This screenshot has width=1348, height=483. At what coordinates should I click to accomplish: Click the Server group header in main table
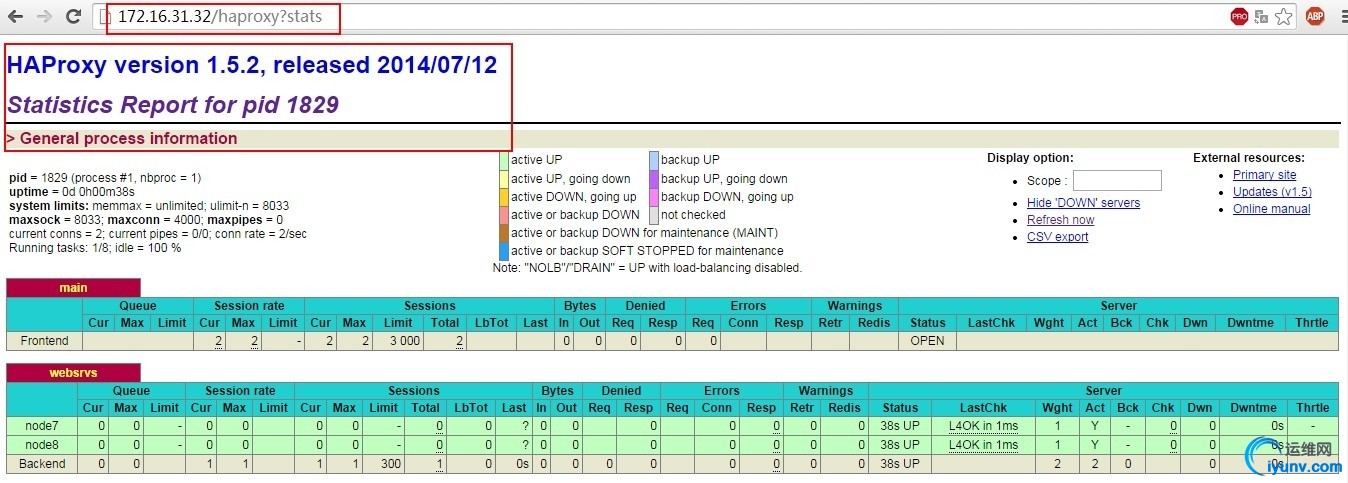click(x=1118, y=306)
